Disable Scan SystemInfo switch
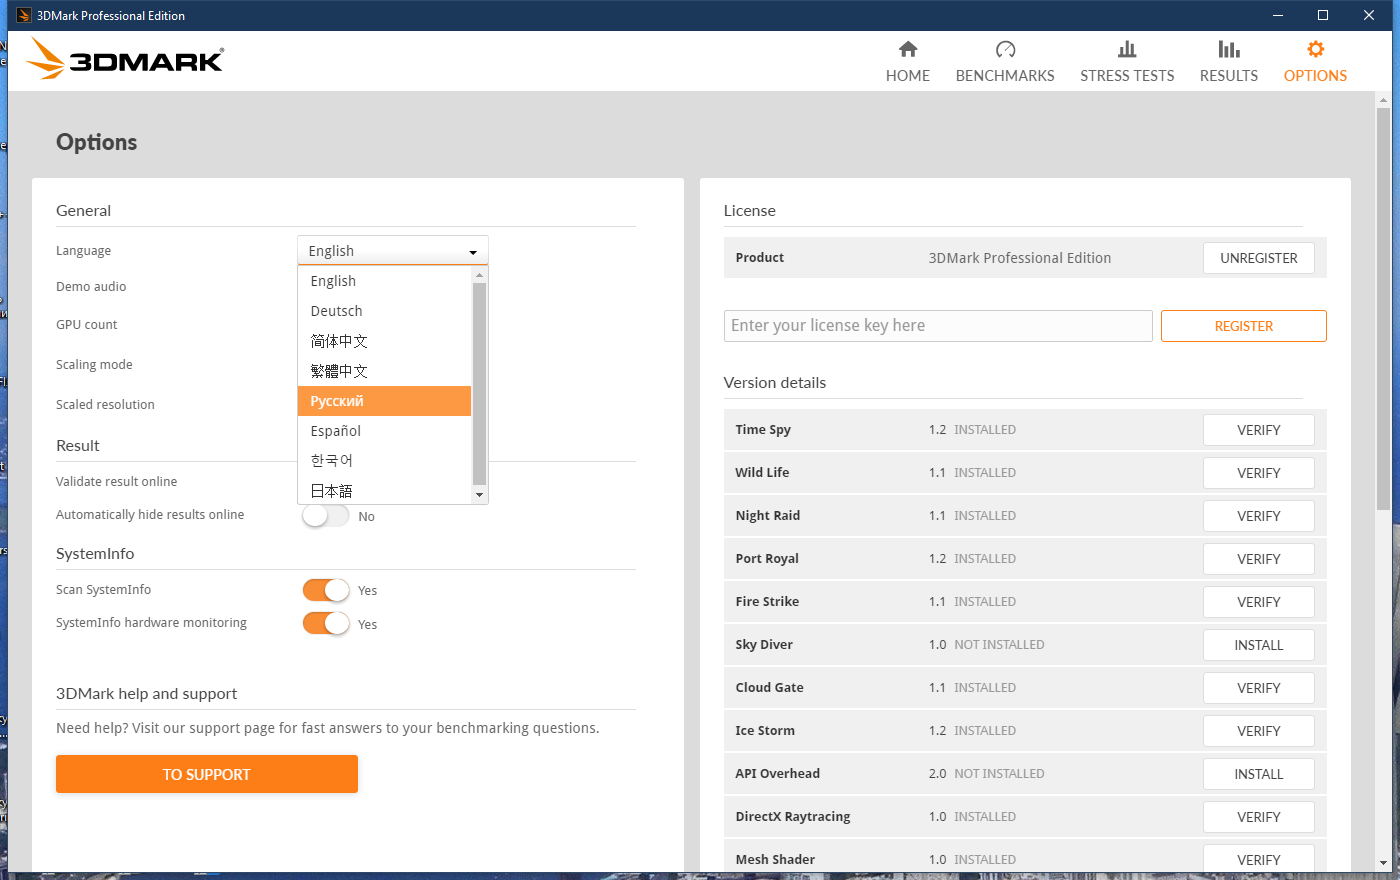Viewport: 1400px width, 880px height. coord(326,590)
